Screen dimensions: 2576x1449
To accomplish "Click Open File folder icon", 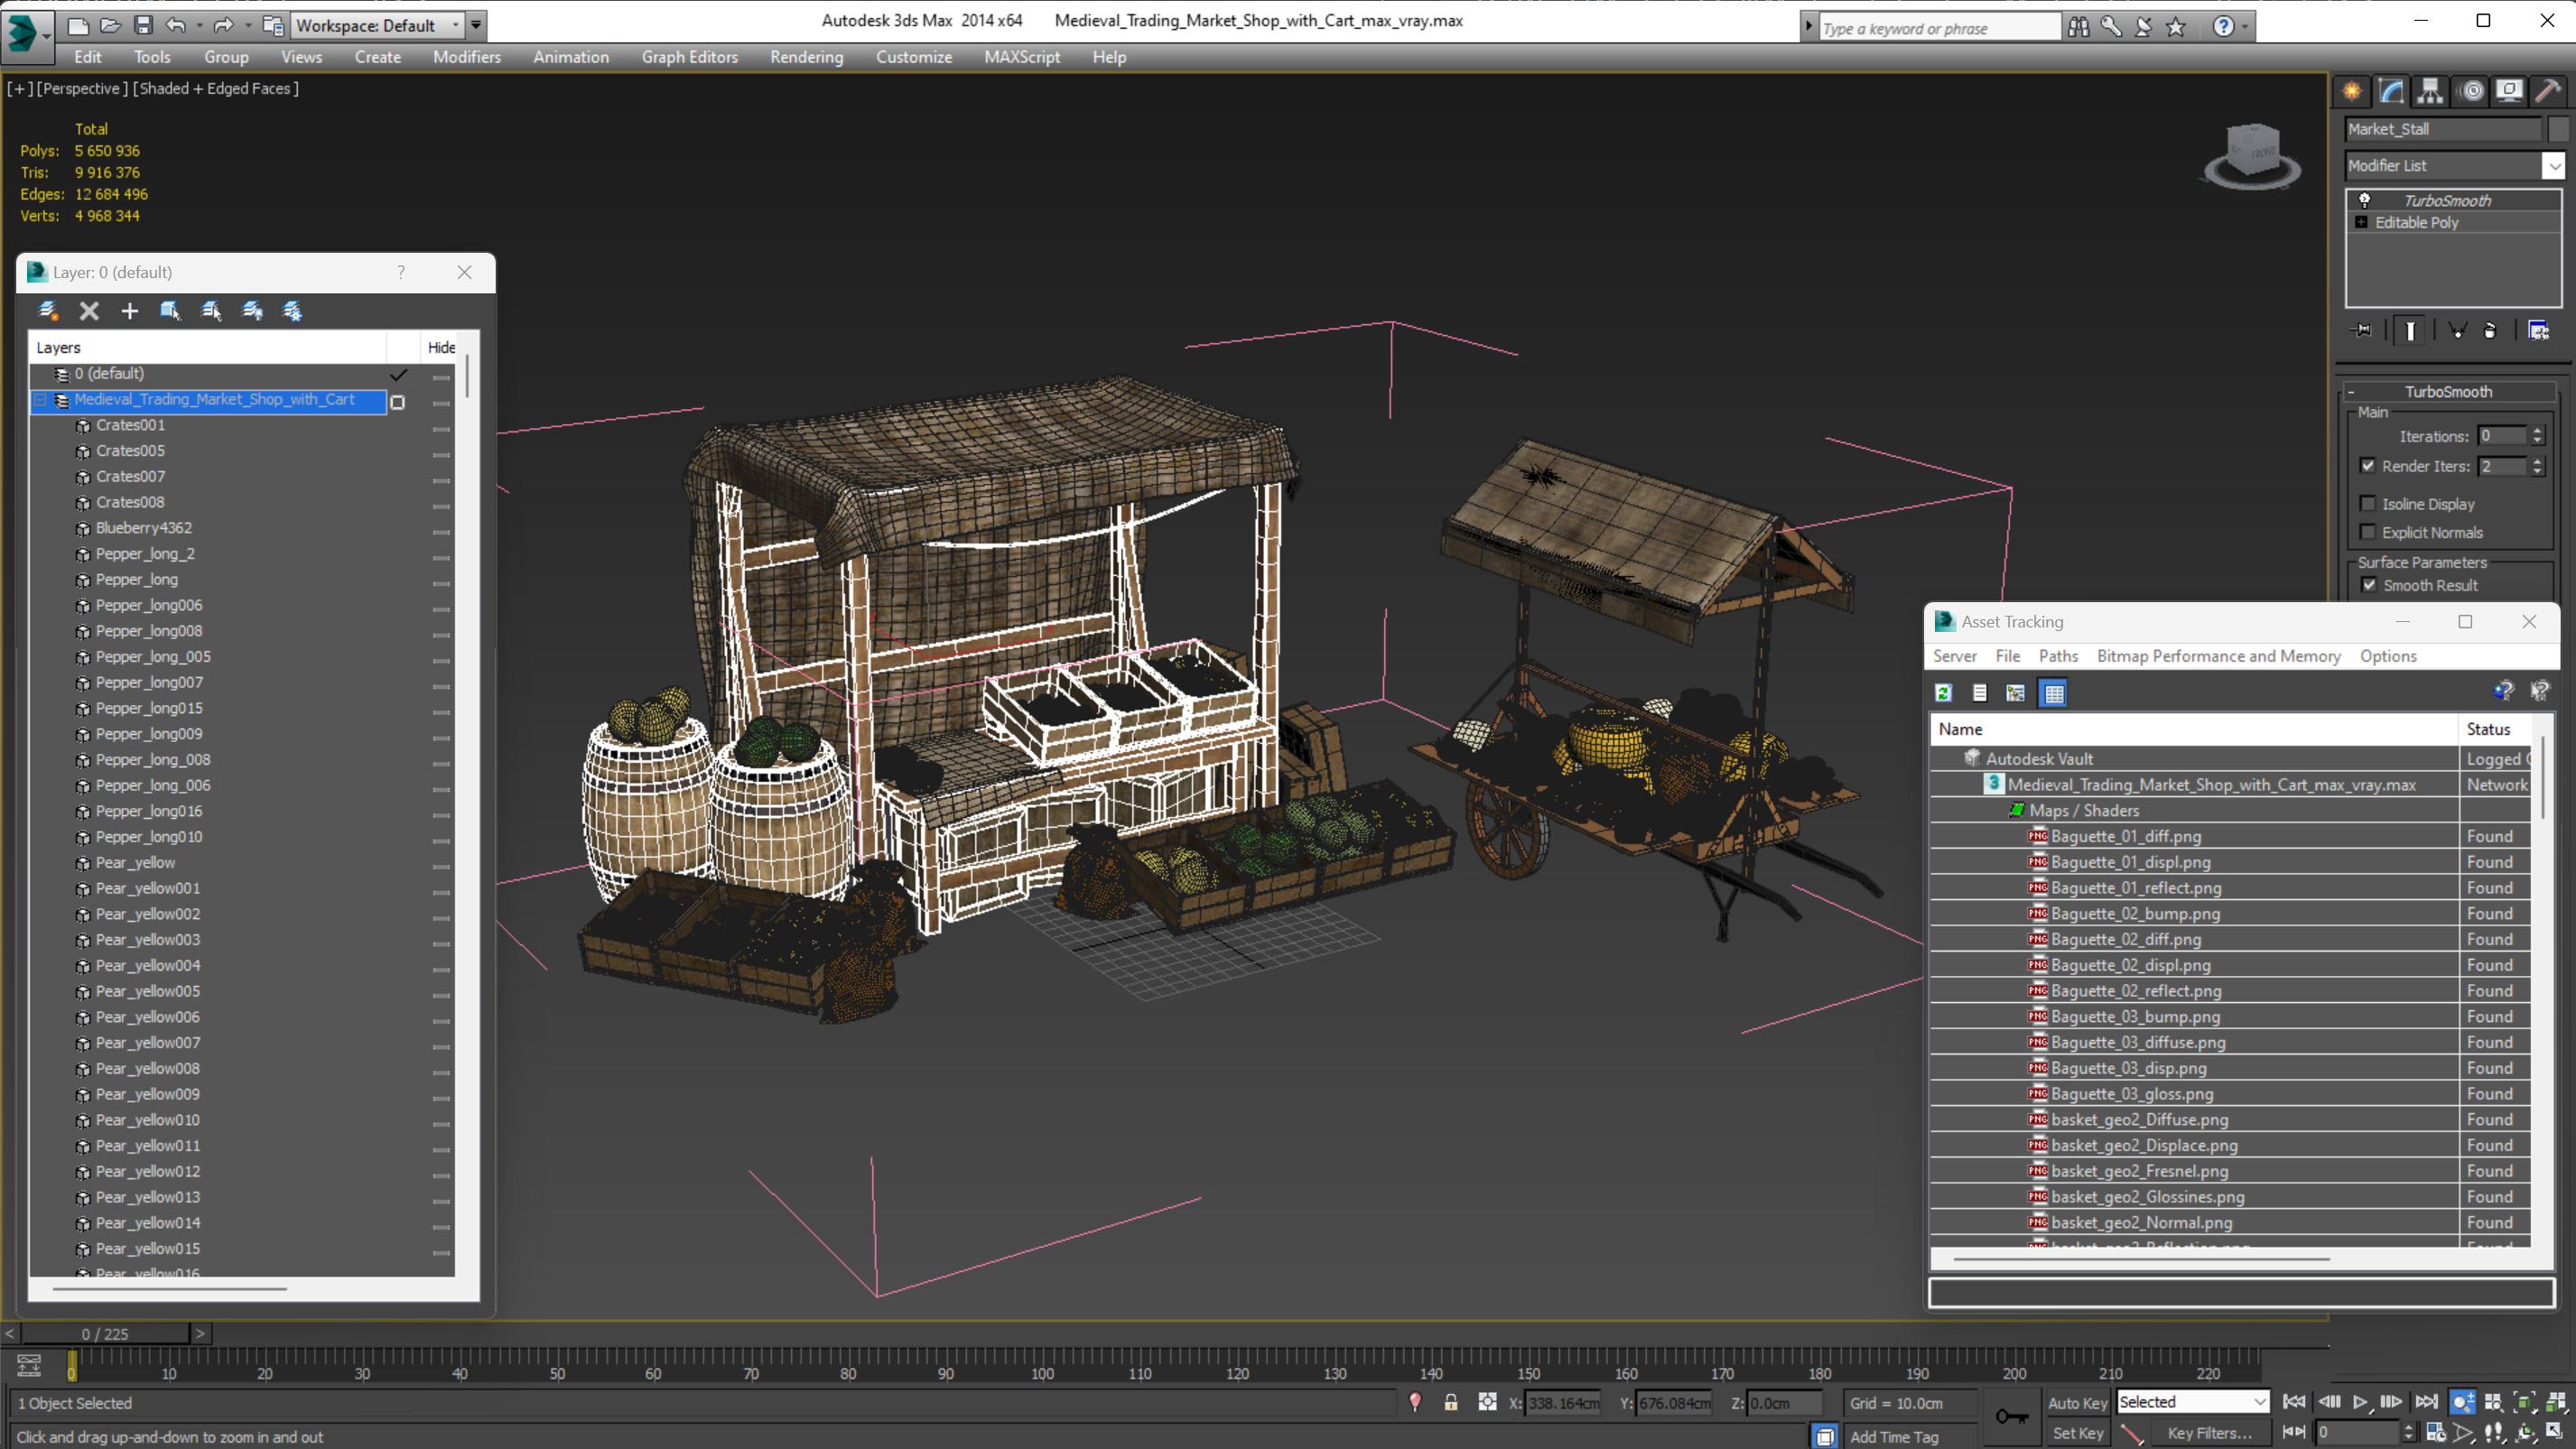I will click(110, 25).
